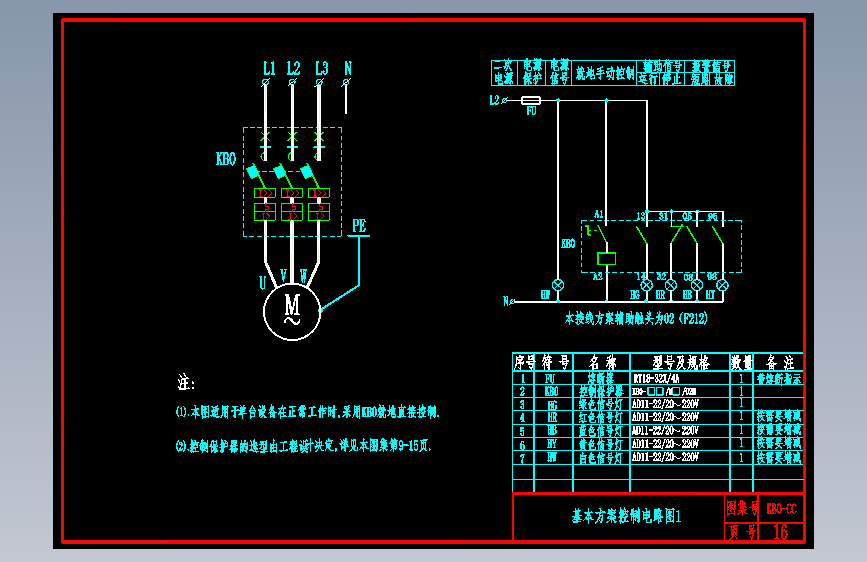This screenshot has height=562, width=867.
Task: Click note (1) about single equipment control
Action: pos(307,412)
